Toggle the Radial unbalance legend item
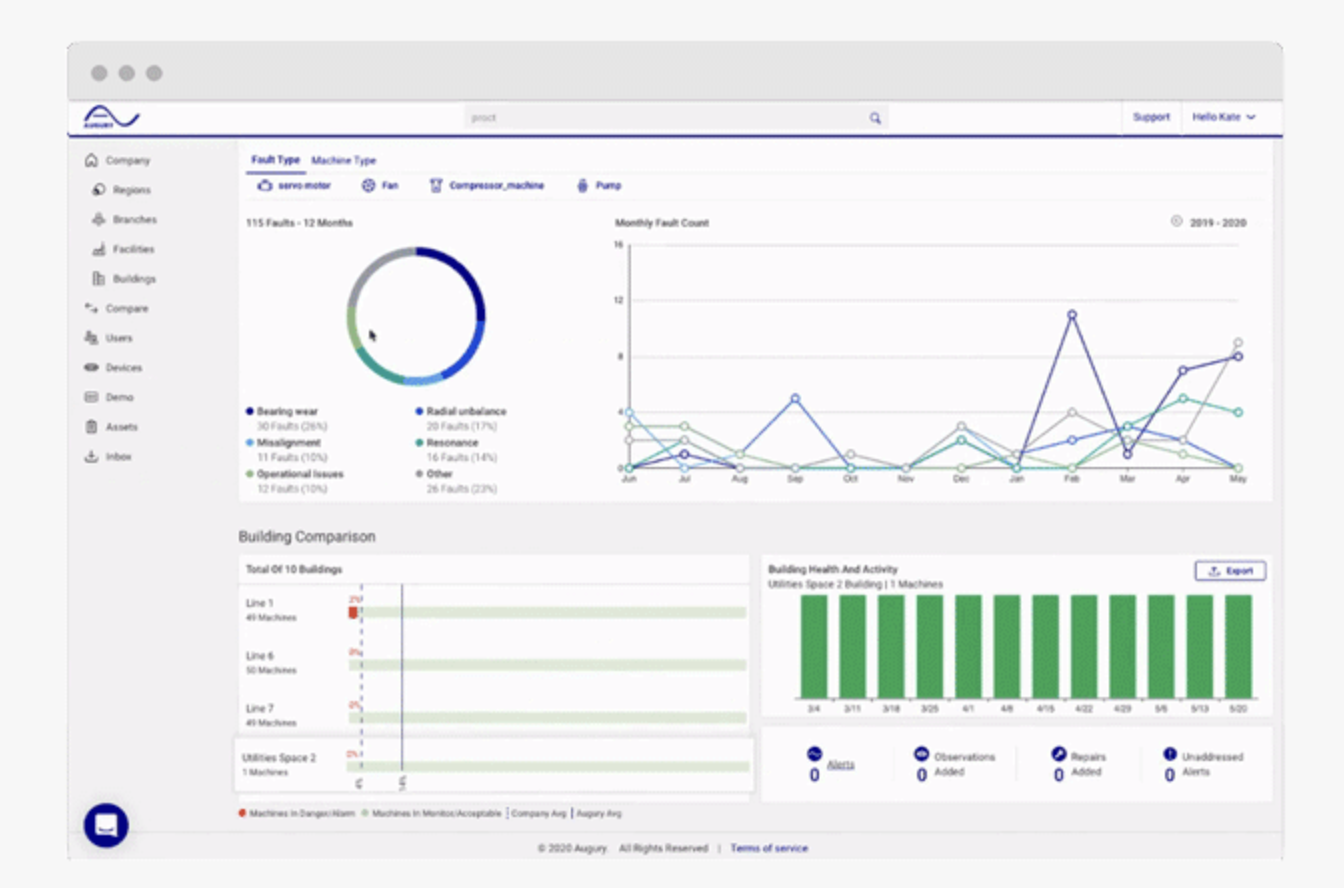Viewport: 1344px width, 888px height. point(461,411)
